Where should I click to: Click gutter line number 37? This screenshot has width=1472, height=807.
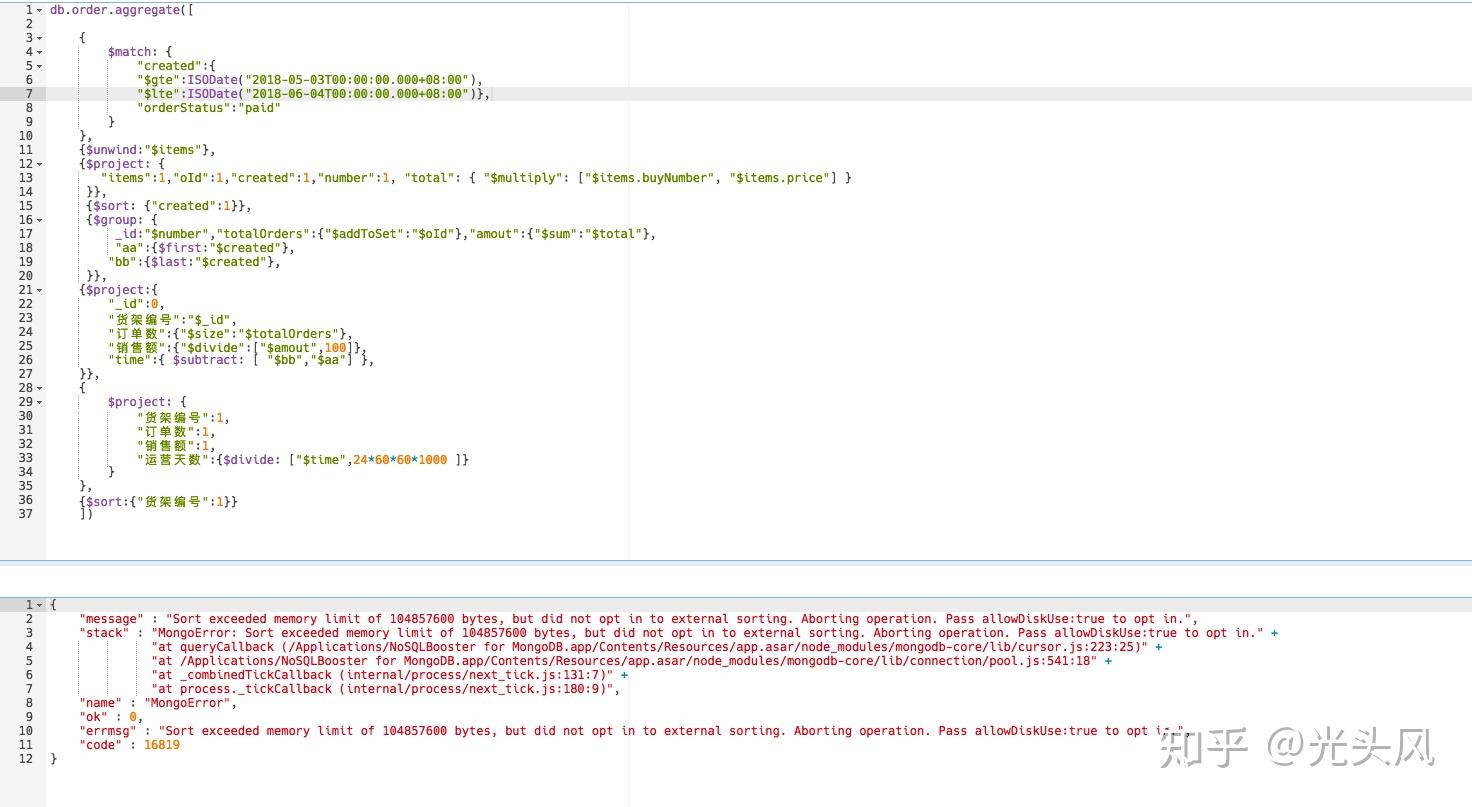click(25, 514)
